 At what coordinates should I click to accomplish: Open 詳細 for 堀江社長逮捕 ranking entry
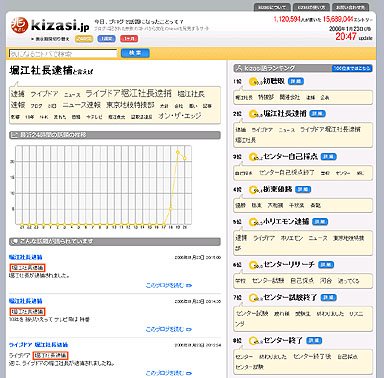coord(317,114)
